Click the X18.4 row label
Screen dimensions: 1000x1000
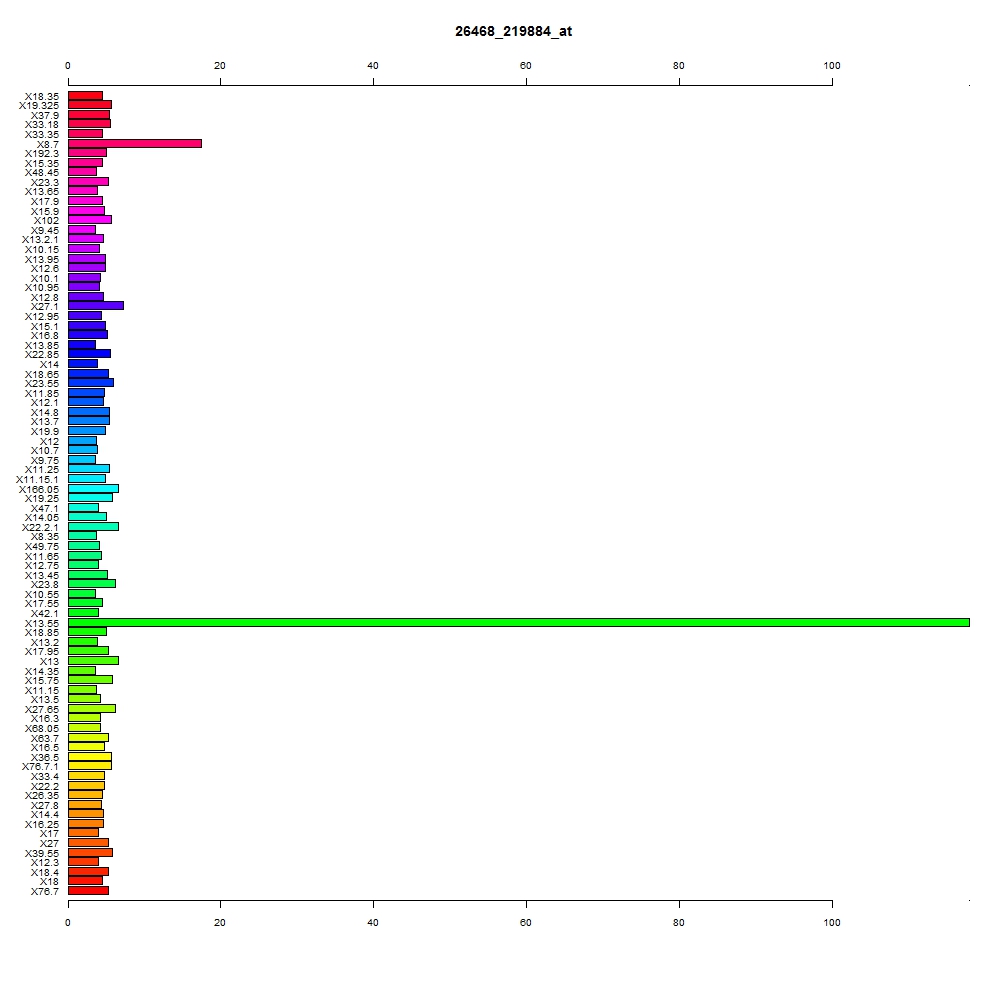tap(45, 873)
